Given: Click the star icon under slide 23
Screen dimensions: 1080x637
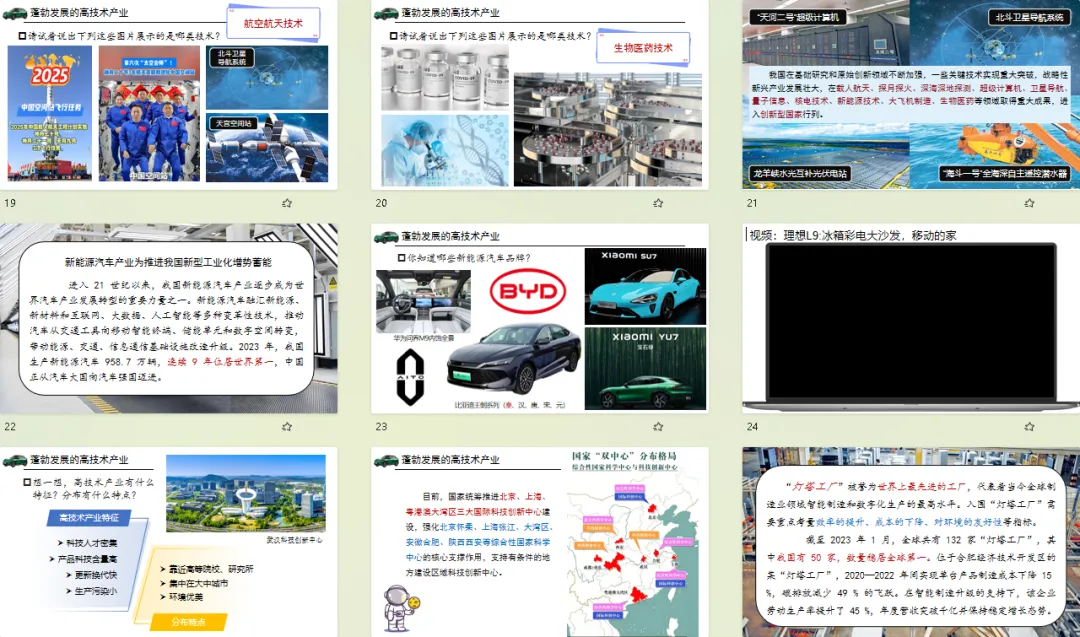Looking at the screenshot, I should tap(658, 427).
